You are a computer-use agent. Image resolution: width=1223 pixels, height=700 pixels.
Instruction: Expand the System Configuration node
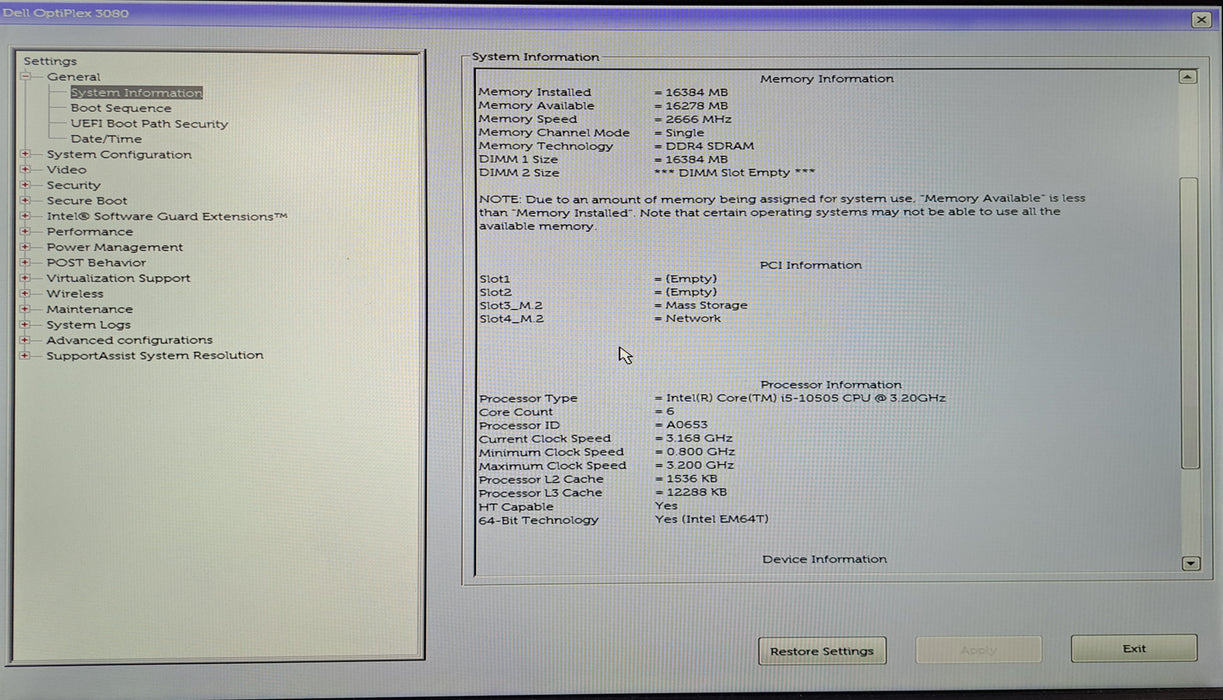click(26, 154)
